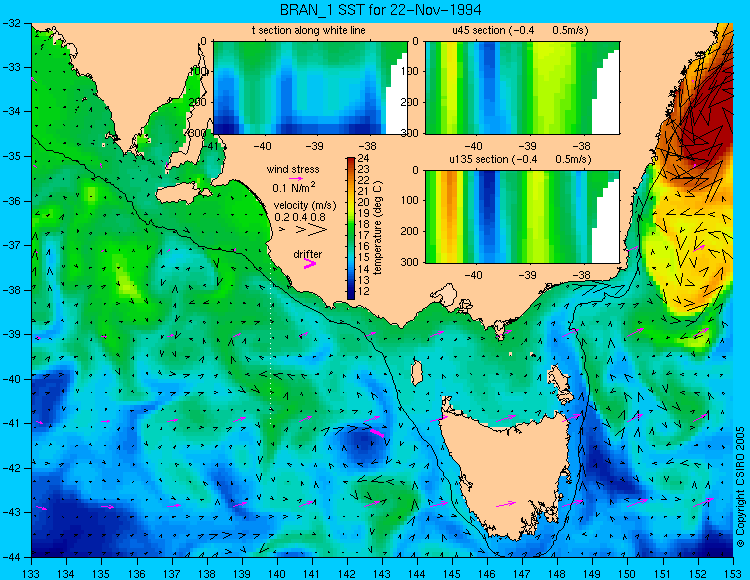The image size is (750, 580).
Task: Click longitude axis label "151"
Action: [x=662, y=574]
